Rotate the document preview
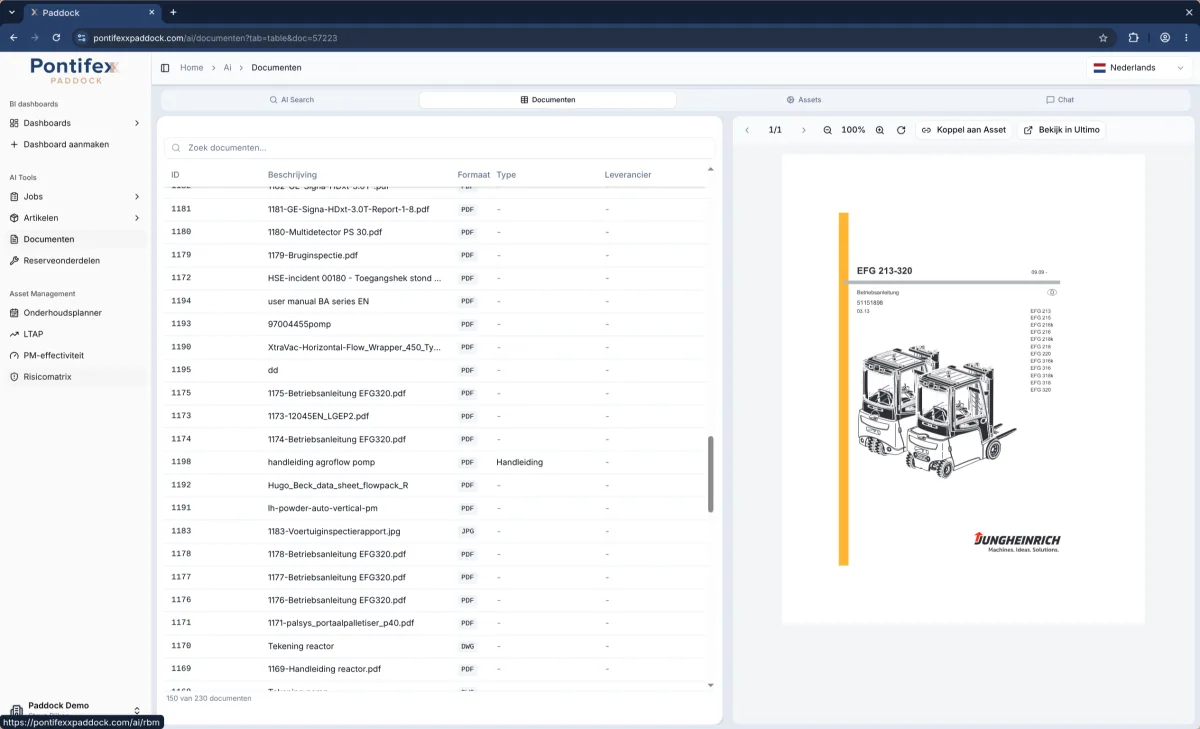 901,130
